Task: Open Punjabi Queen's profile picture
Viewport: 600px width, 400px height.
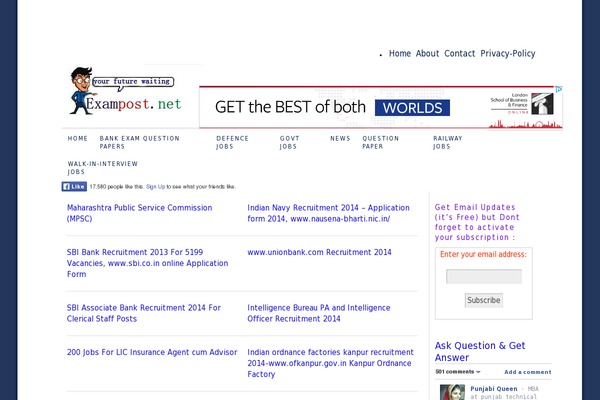Action: coord(452,392)
